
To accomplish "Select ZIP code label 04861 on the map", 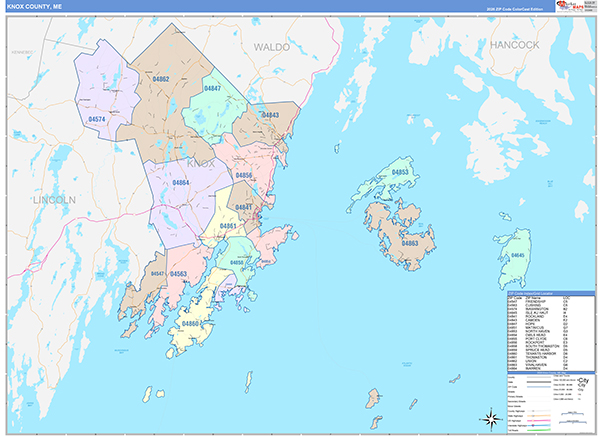I will coord(228,226).
